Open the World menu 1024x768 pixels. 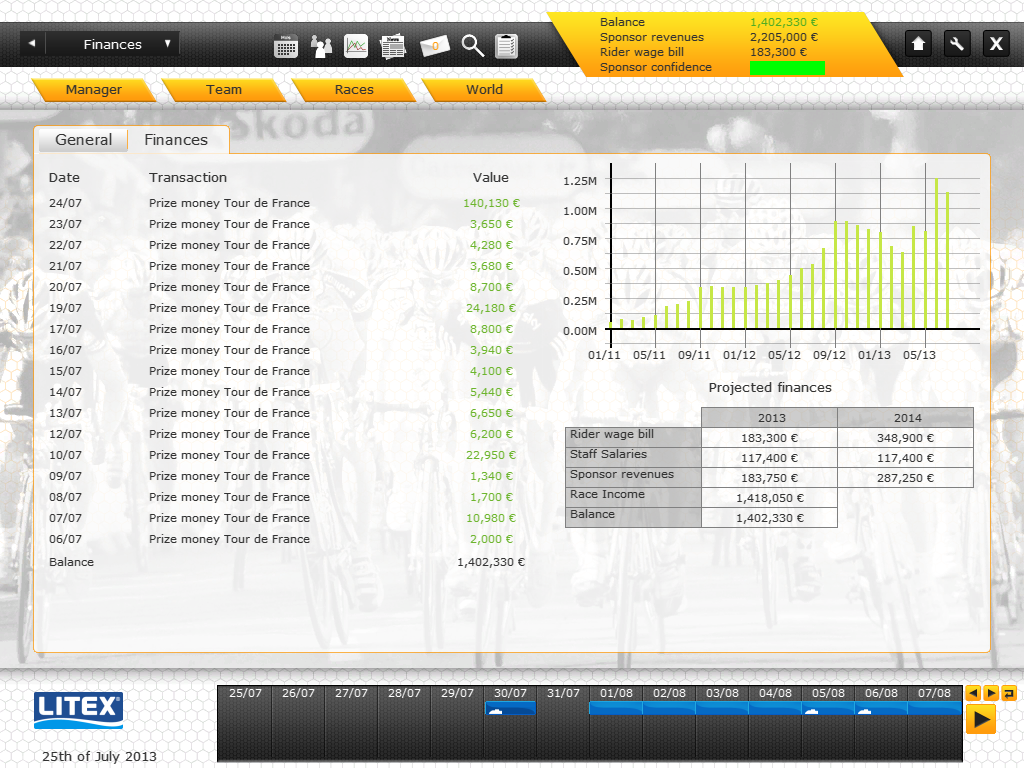484,90
